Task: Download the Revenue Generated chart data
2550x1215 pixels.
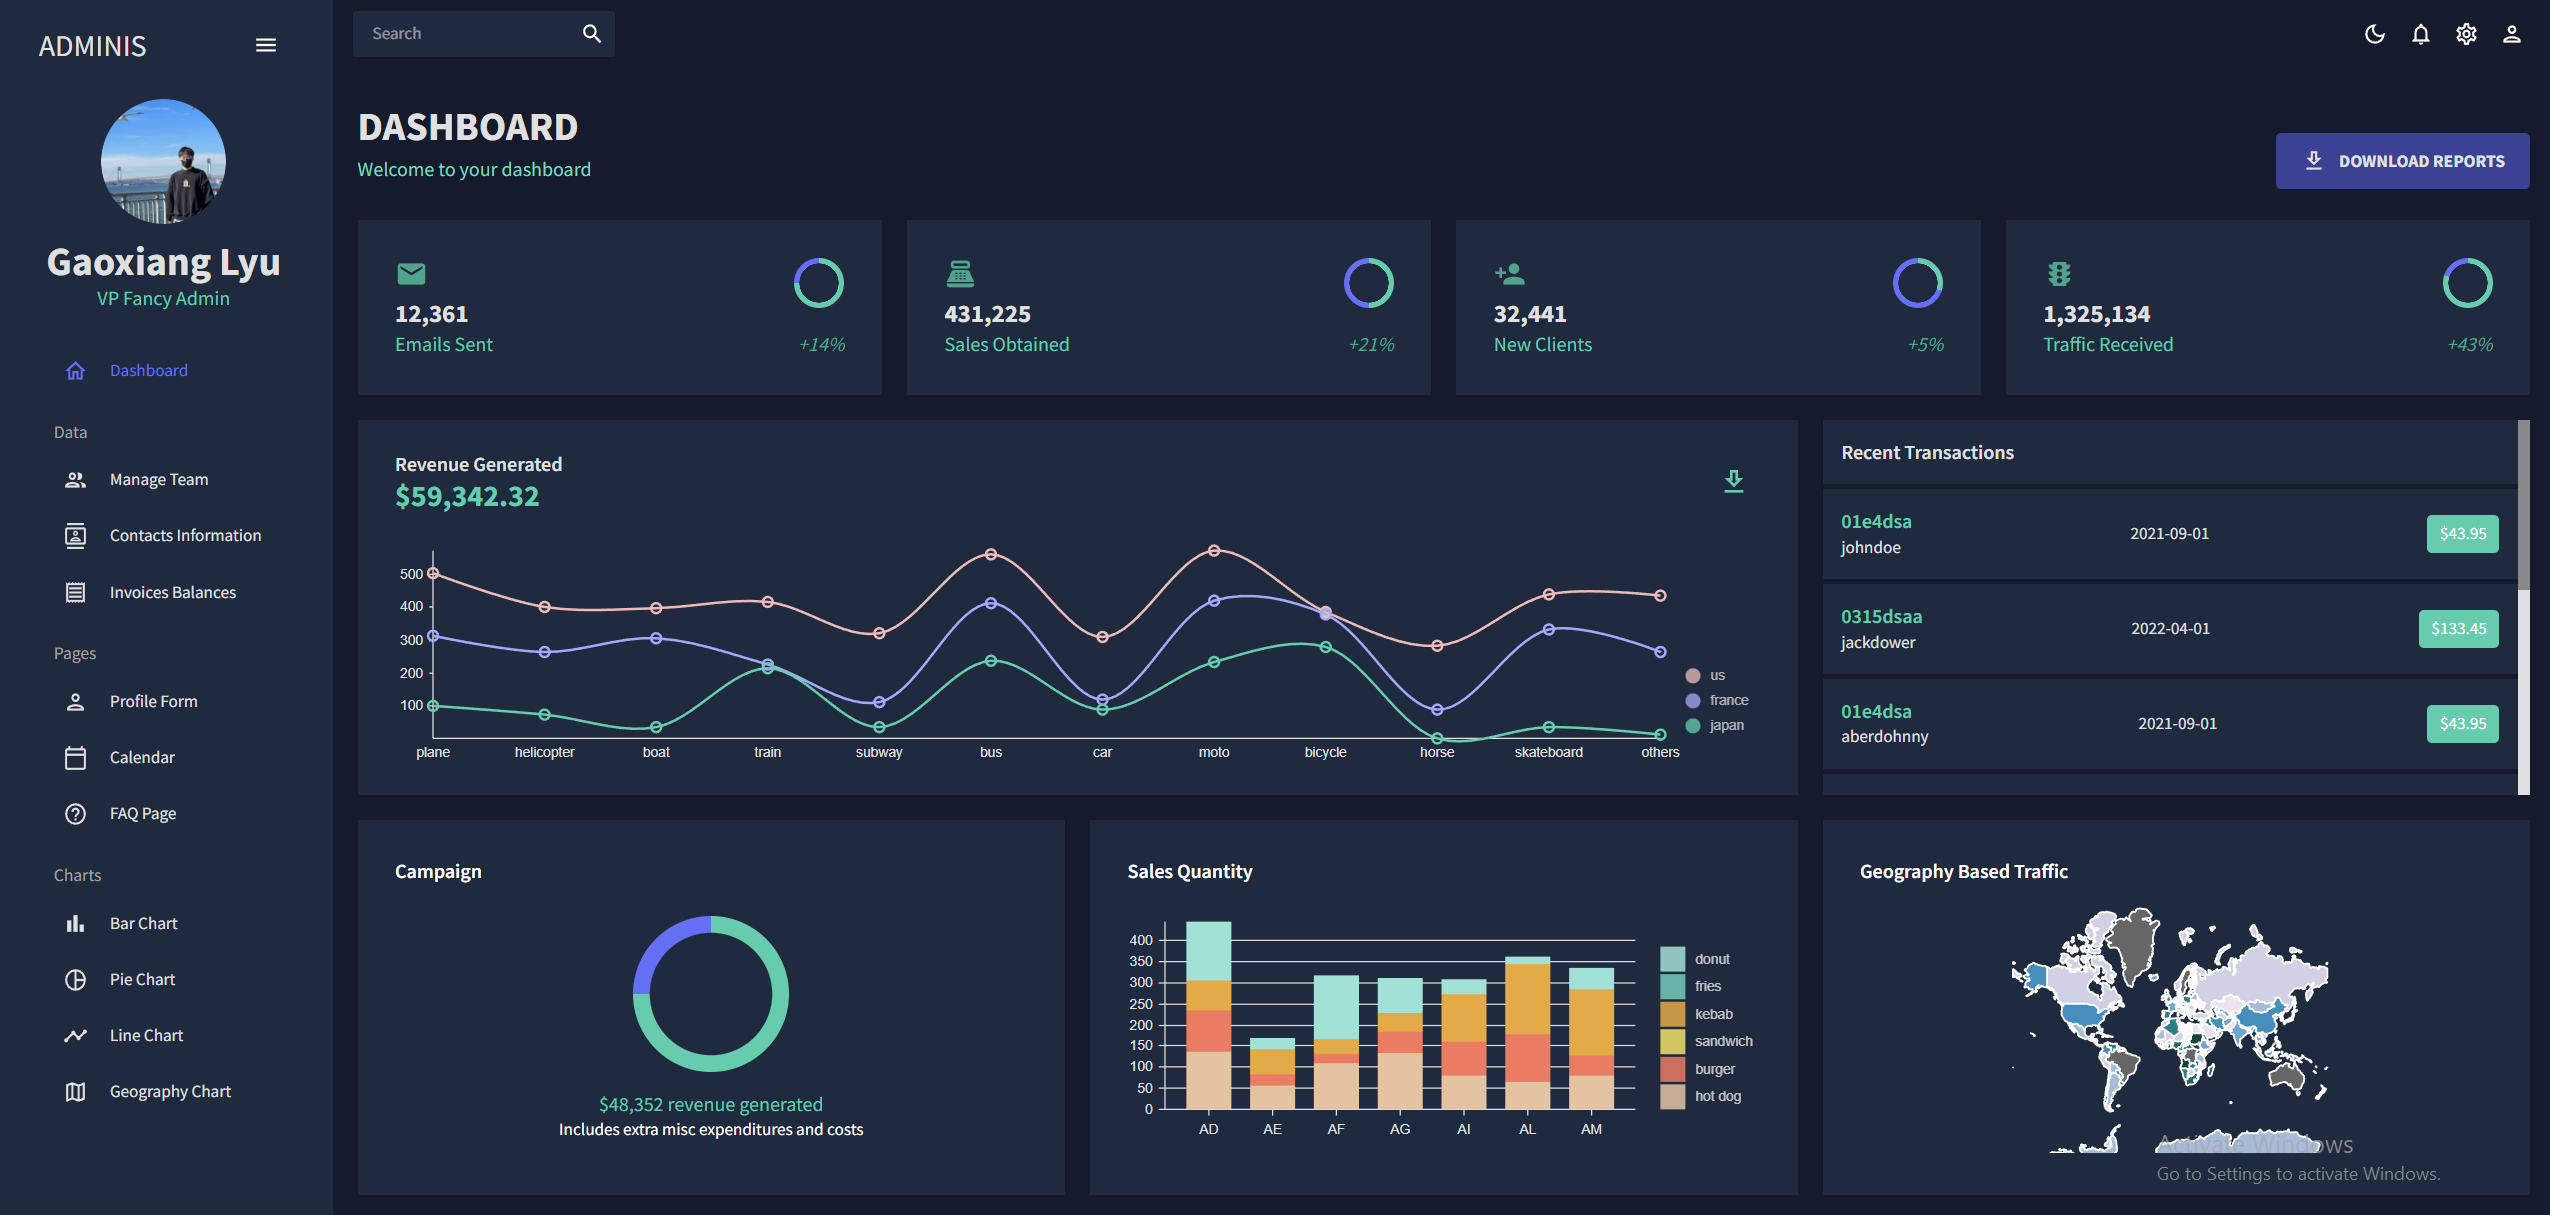Action: click(1733, 481)
